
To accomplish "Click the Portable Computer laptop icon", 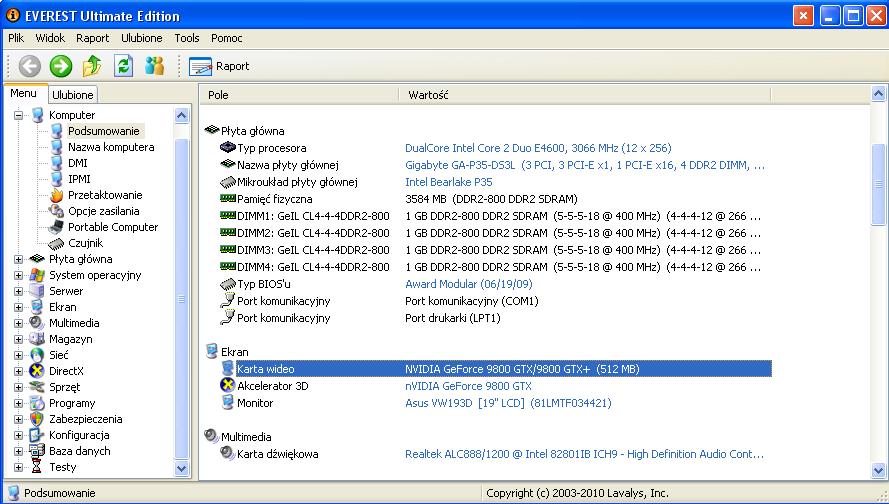I will coord(56,227).
